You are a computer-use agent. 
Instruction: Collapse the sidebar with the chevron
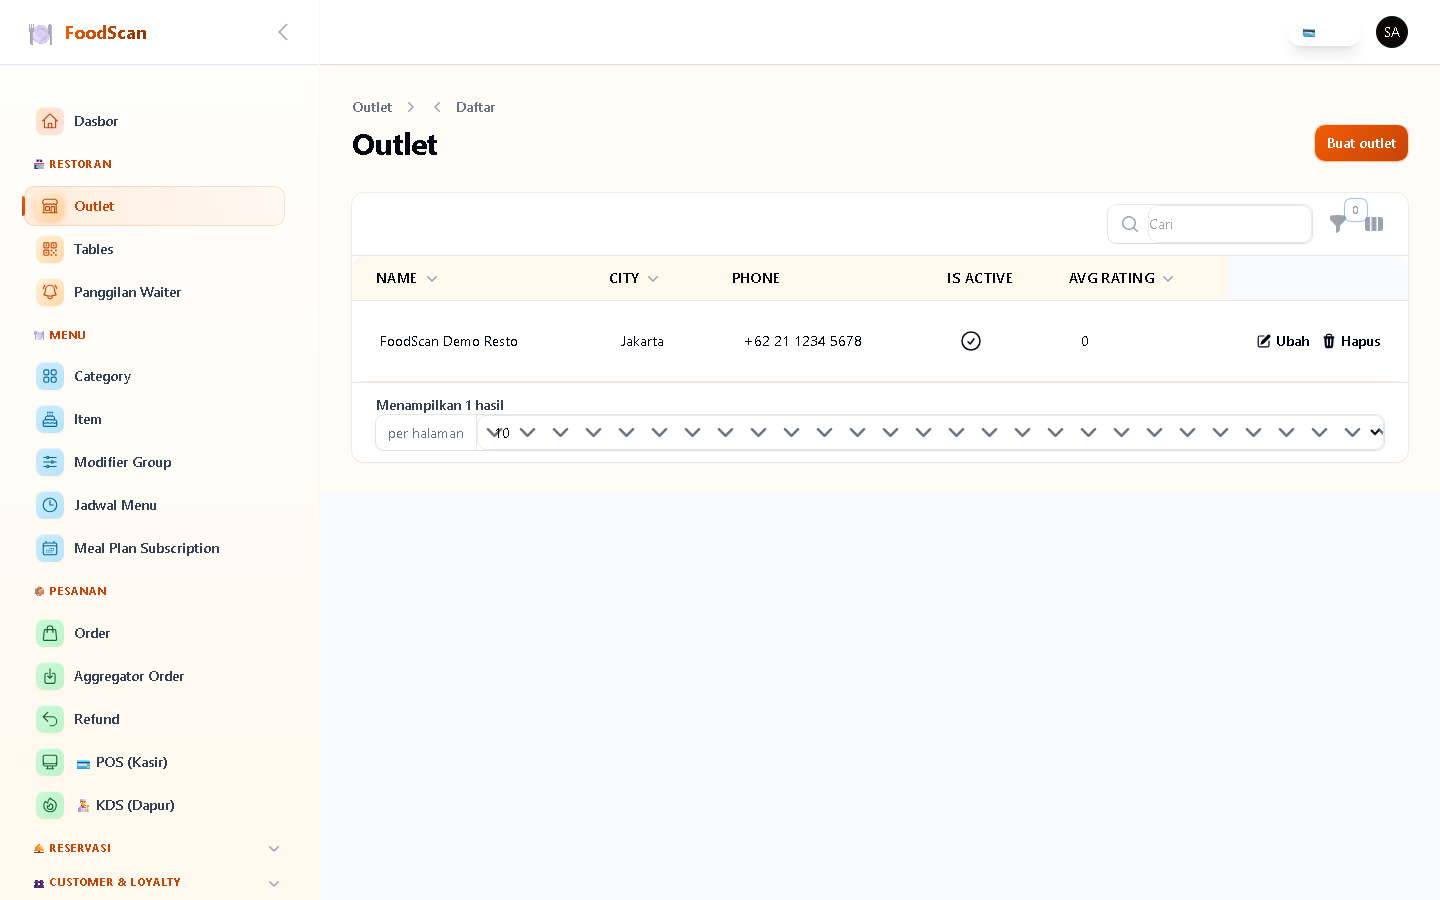283,32
